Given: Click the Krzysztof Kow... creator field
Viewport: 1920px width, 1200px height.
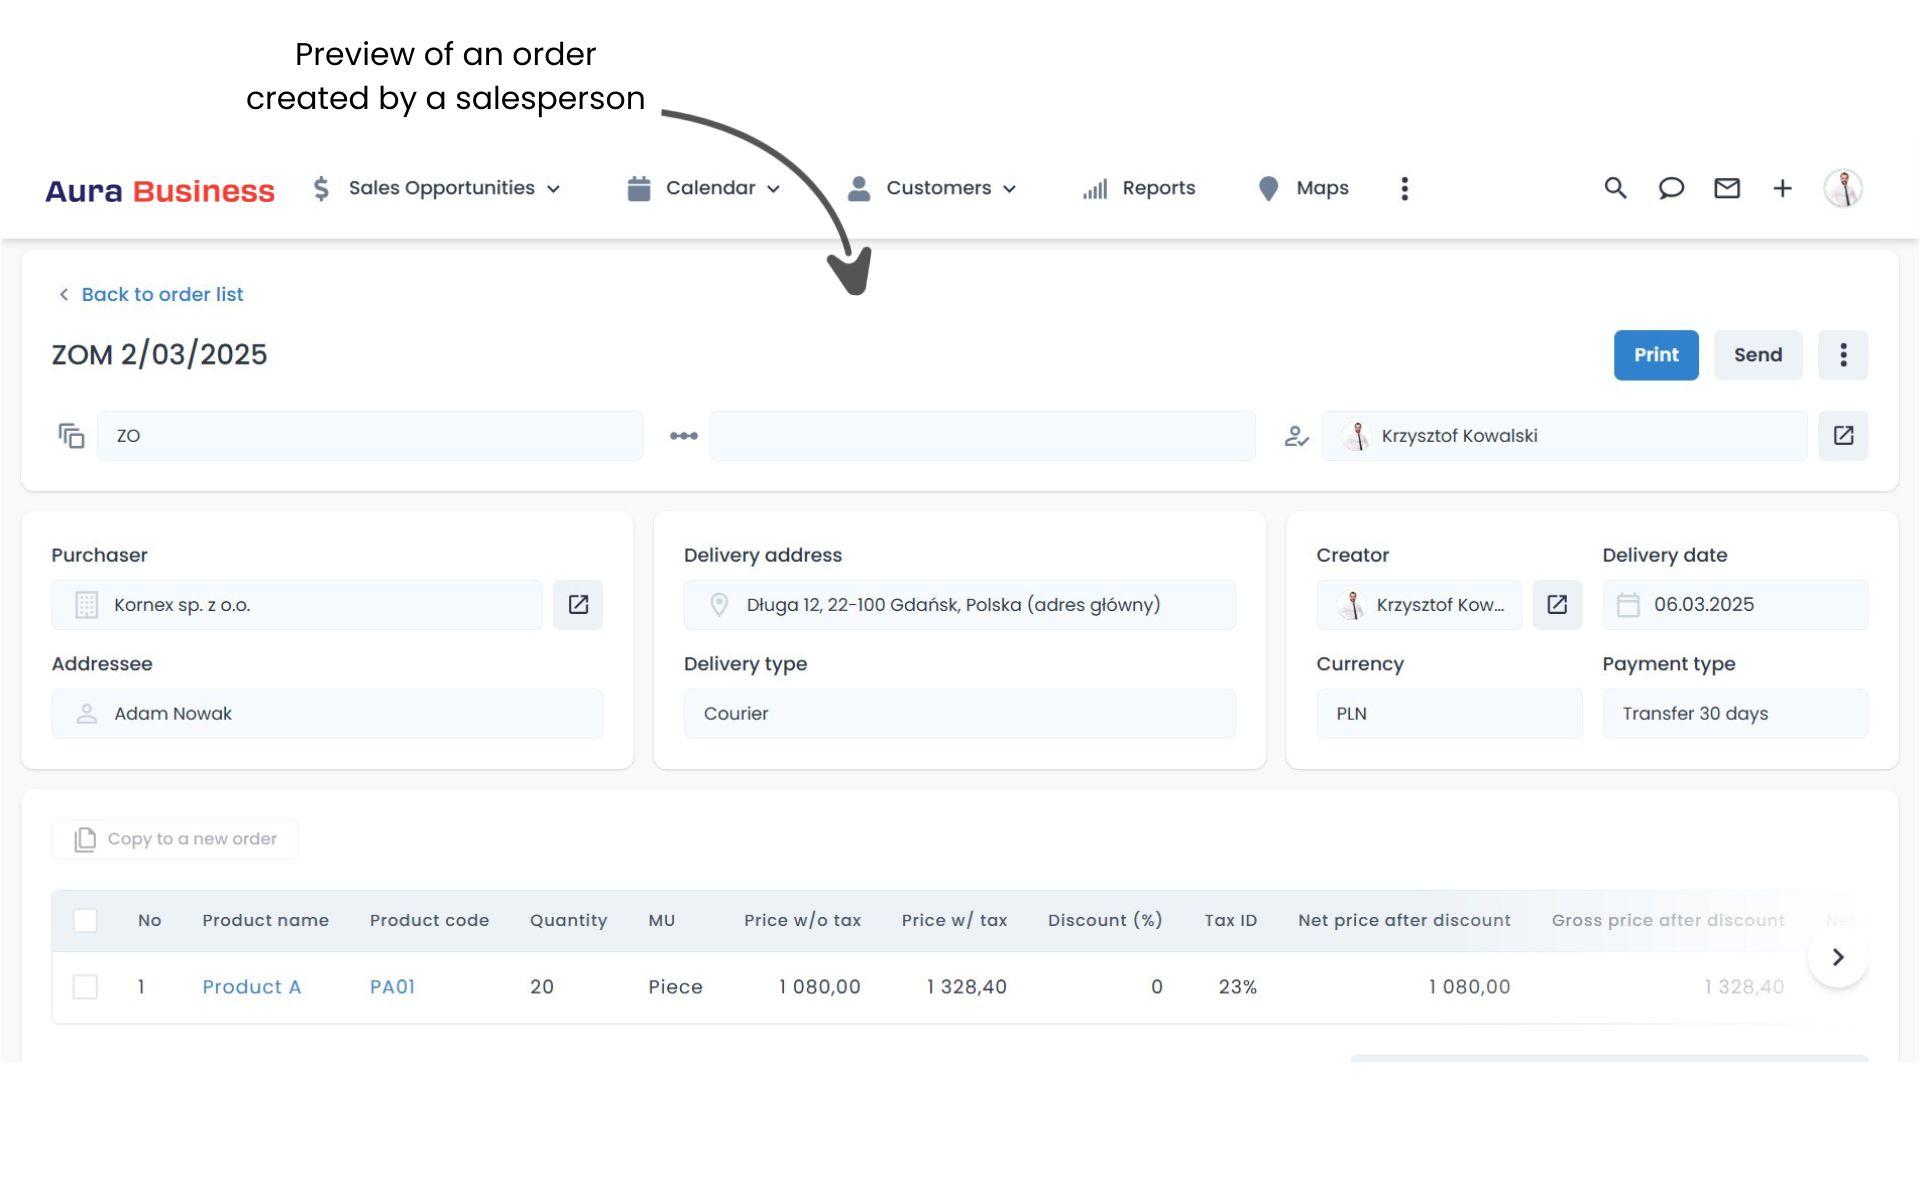Looking at the screenshot, I should tap(1419, 605).
